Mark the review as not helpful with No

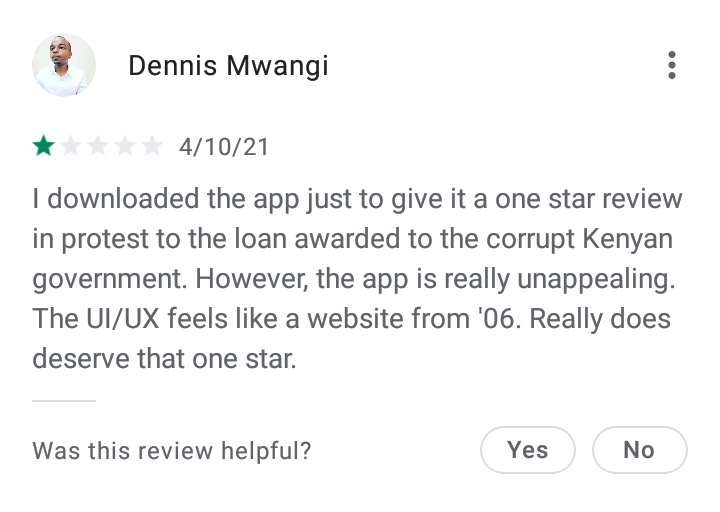(x=640, y=450)
